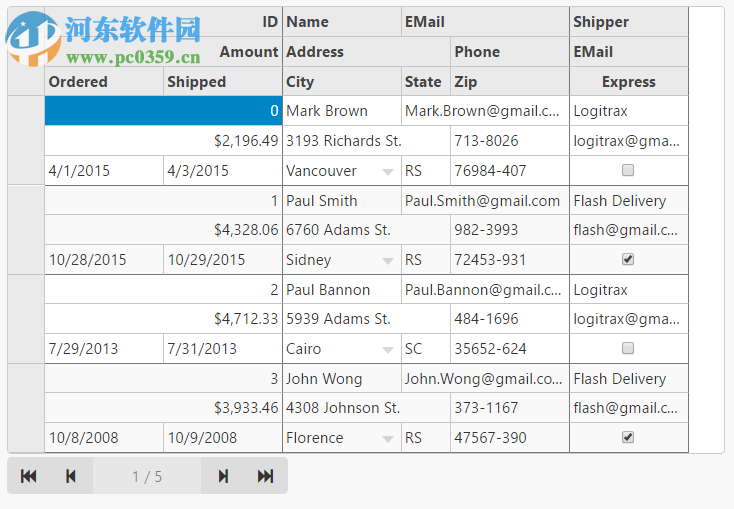Open the Vancouver city dropdown

click(388, 172)
